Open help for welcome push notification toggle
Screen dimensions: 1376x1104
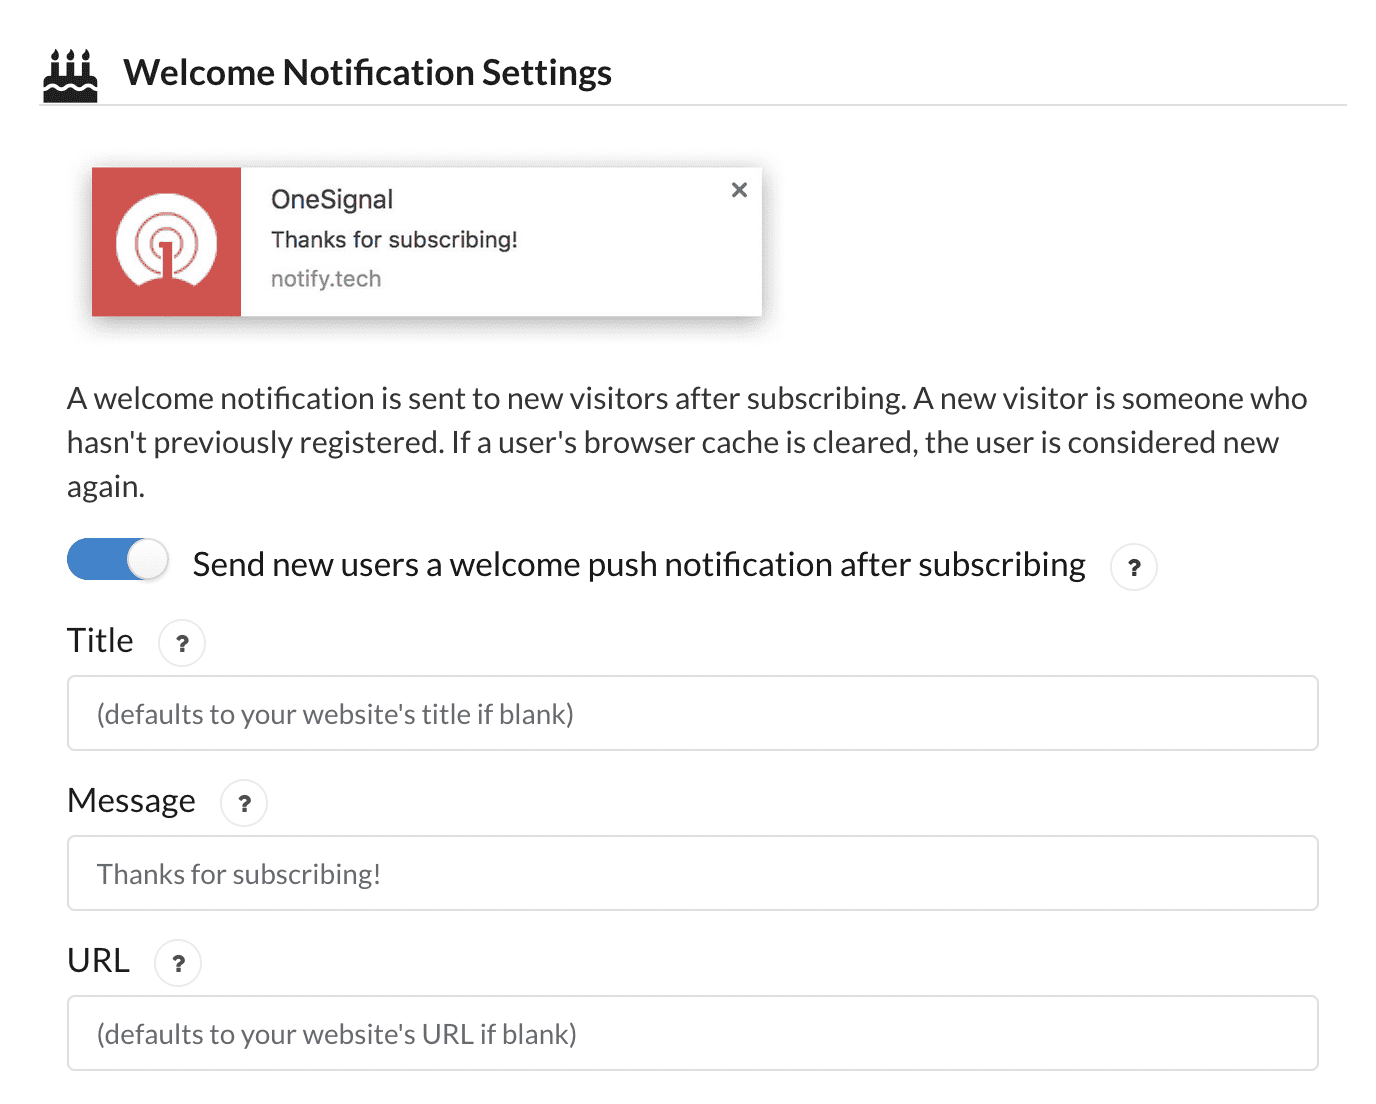1134,568
